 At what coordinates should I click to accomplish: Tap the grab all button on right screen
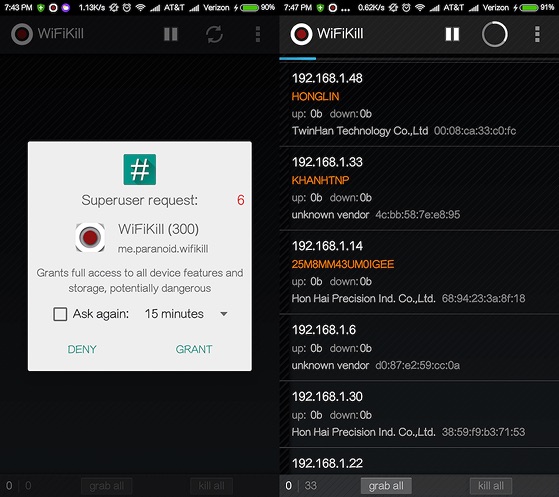click(386, 486)
